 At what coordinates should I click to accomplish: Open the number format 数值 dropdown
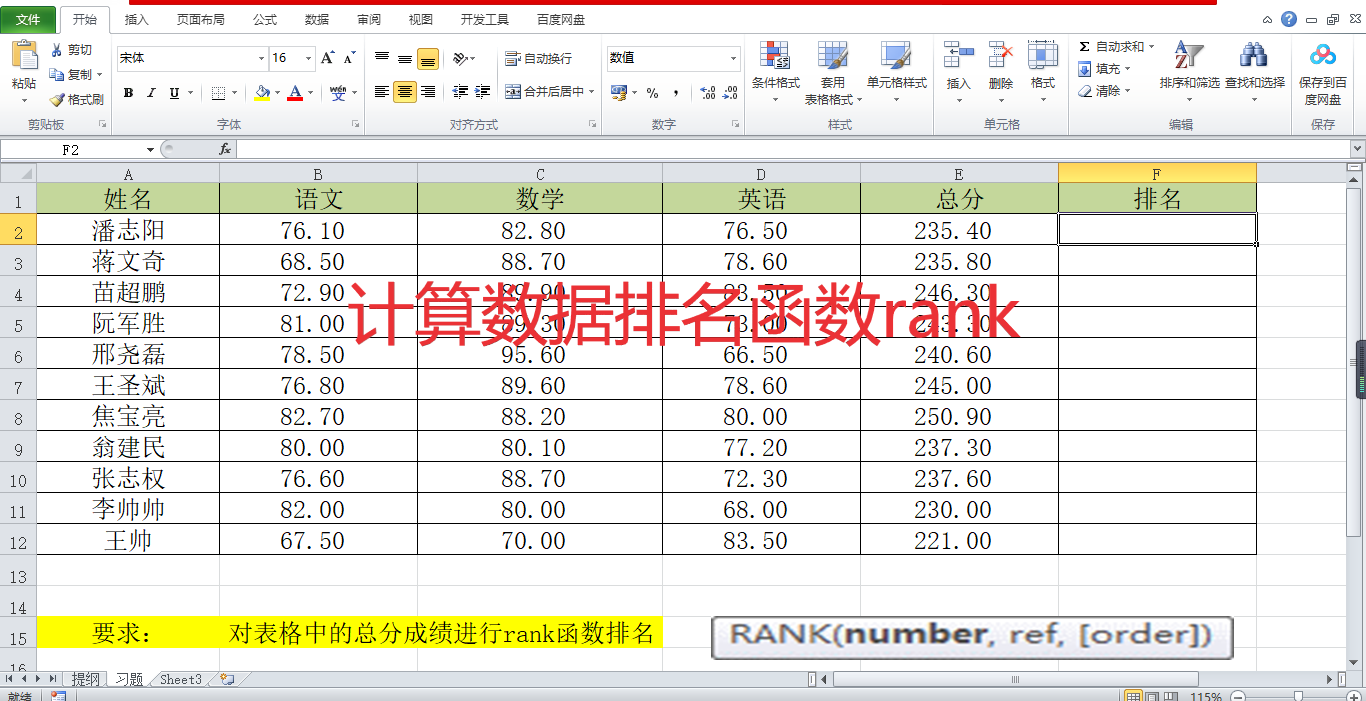733,59
